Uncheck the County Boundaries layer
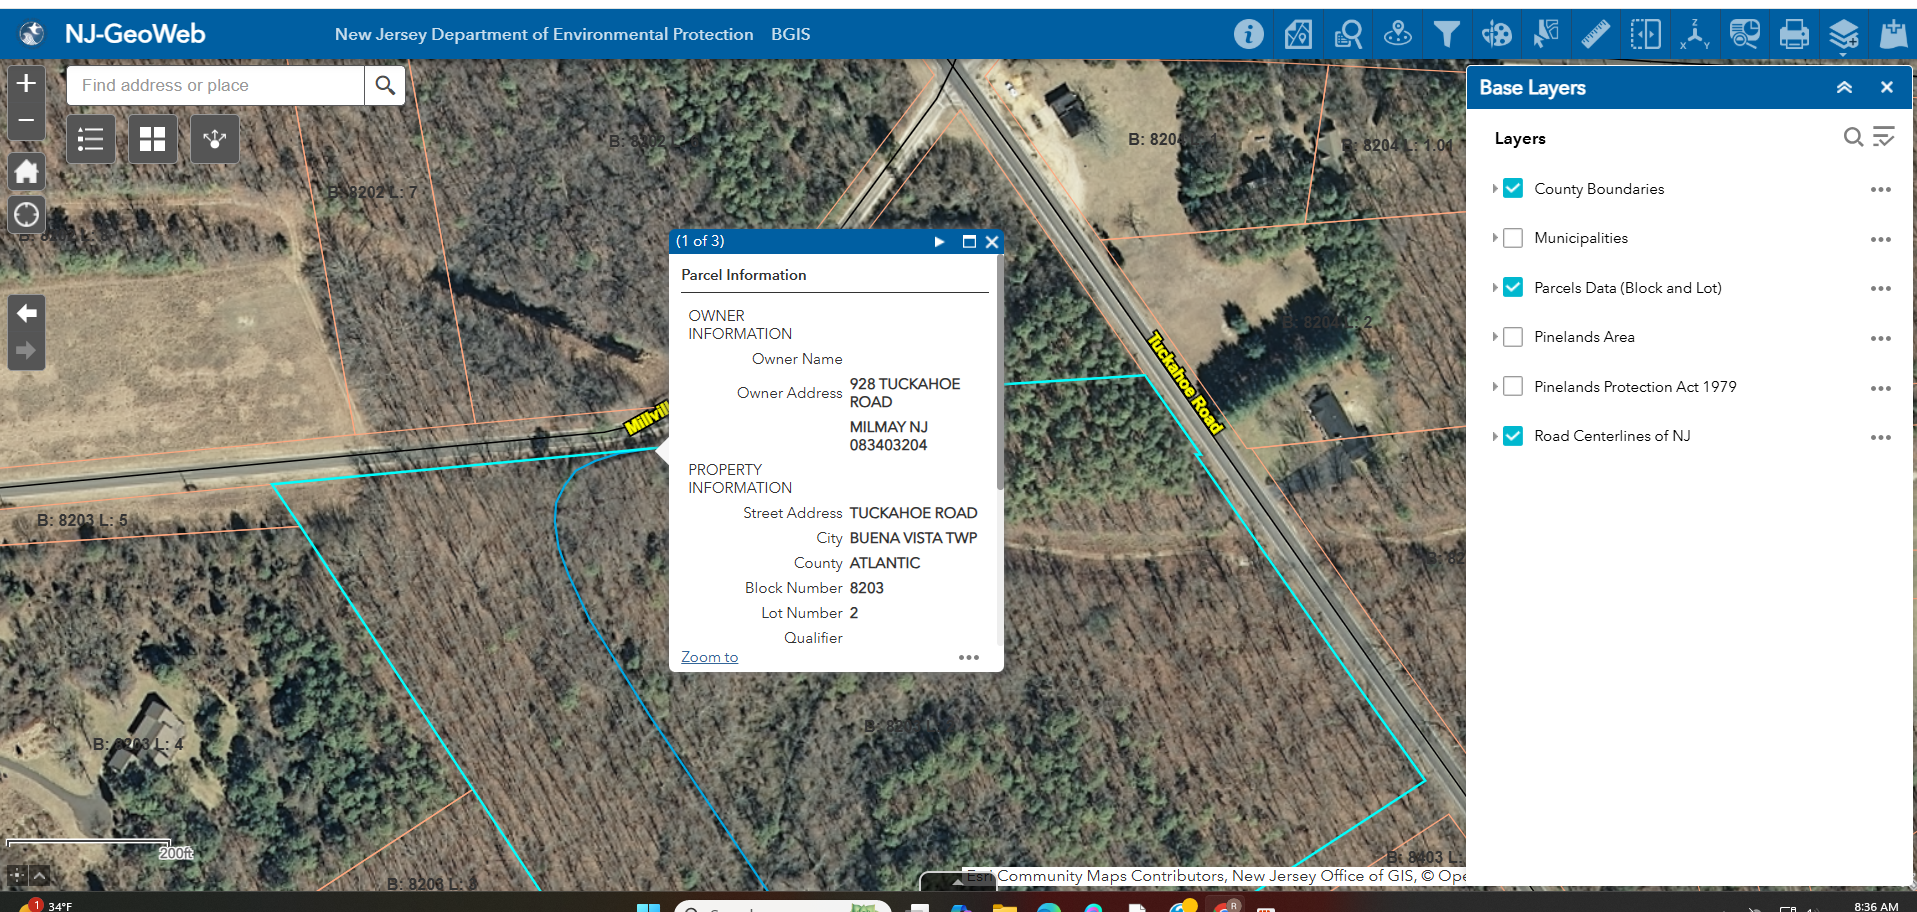The image size is (1917, 912). [1513, 189]
